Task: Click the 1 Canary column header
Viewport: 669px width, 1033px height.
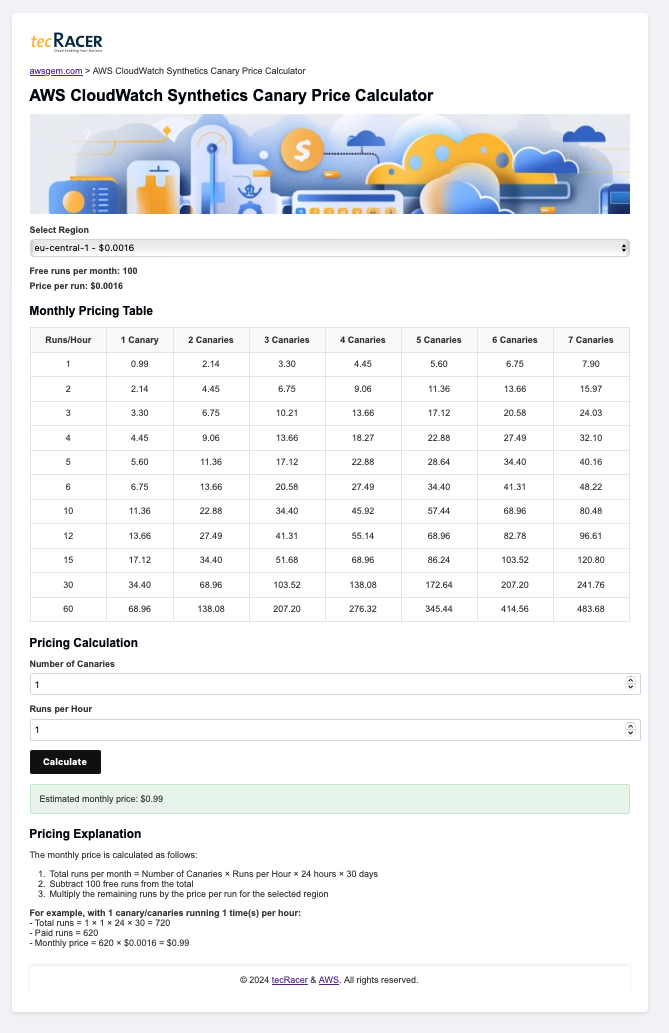Action: coord(140,340)
